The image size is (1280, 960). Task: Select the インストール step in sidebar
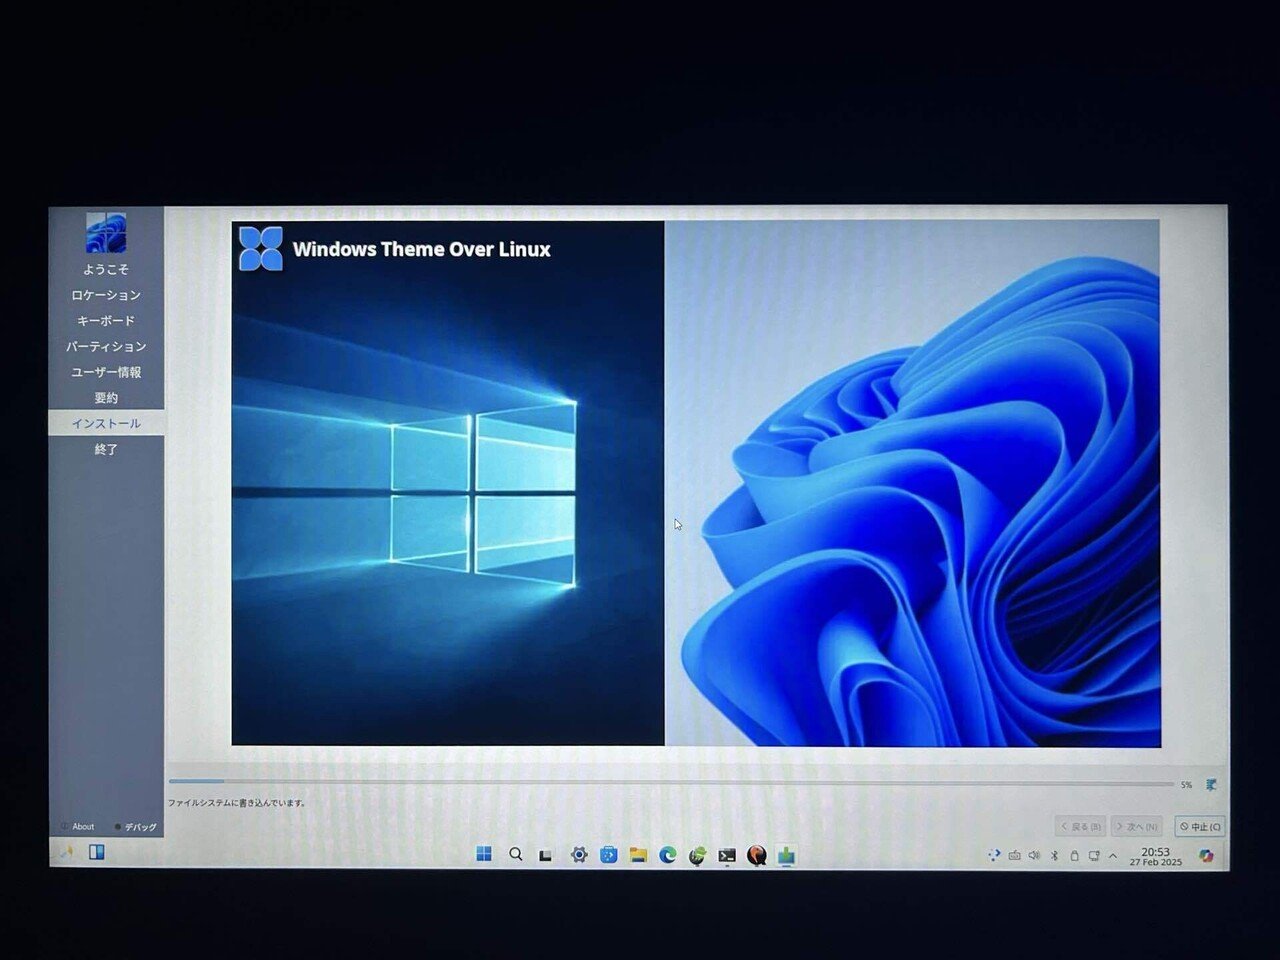click(106, 423)
